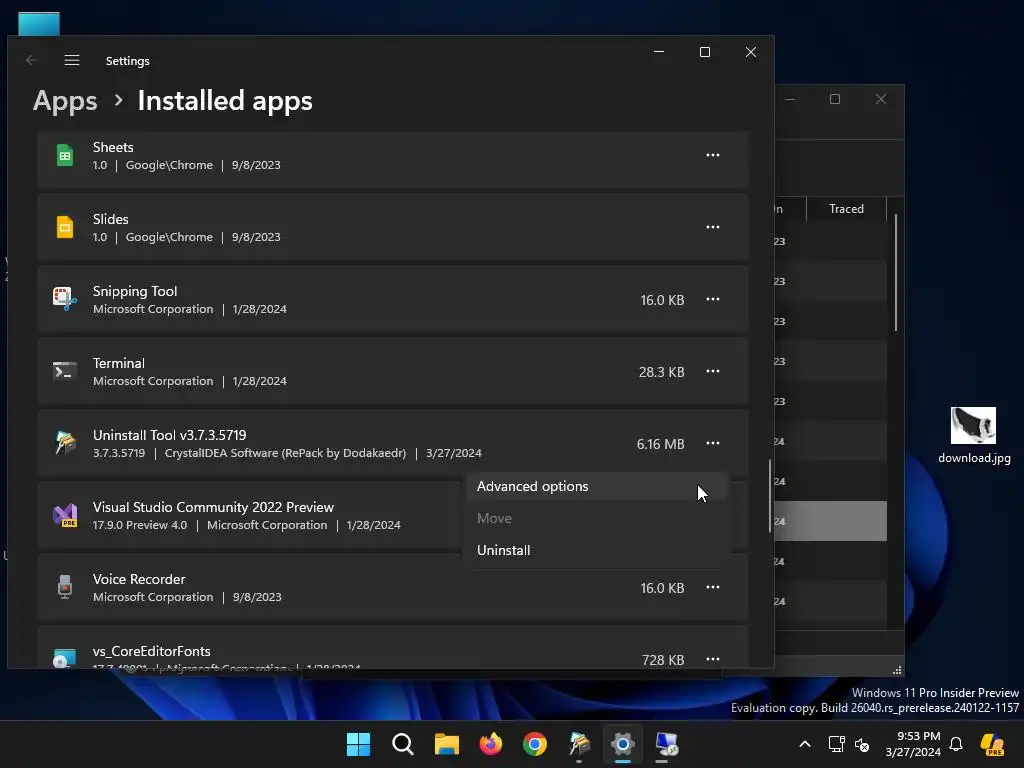The image size is (1024, 768).
Task: Launch Firefox from taskbar
Action: 490,744
